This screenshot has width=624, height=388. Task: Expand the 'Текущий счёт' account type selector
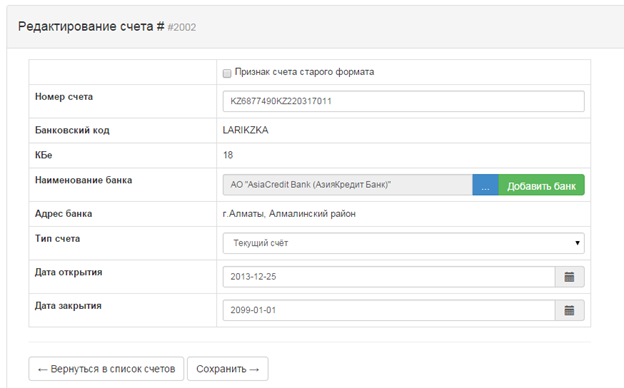(x=404, y=243)
